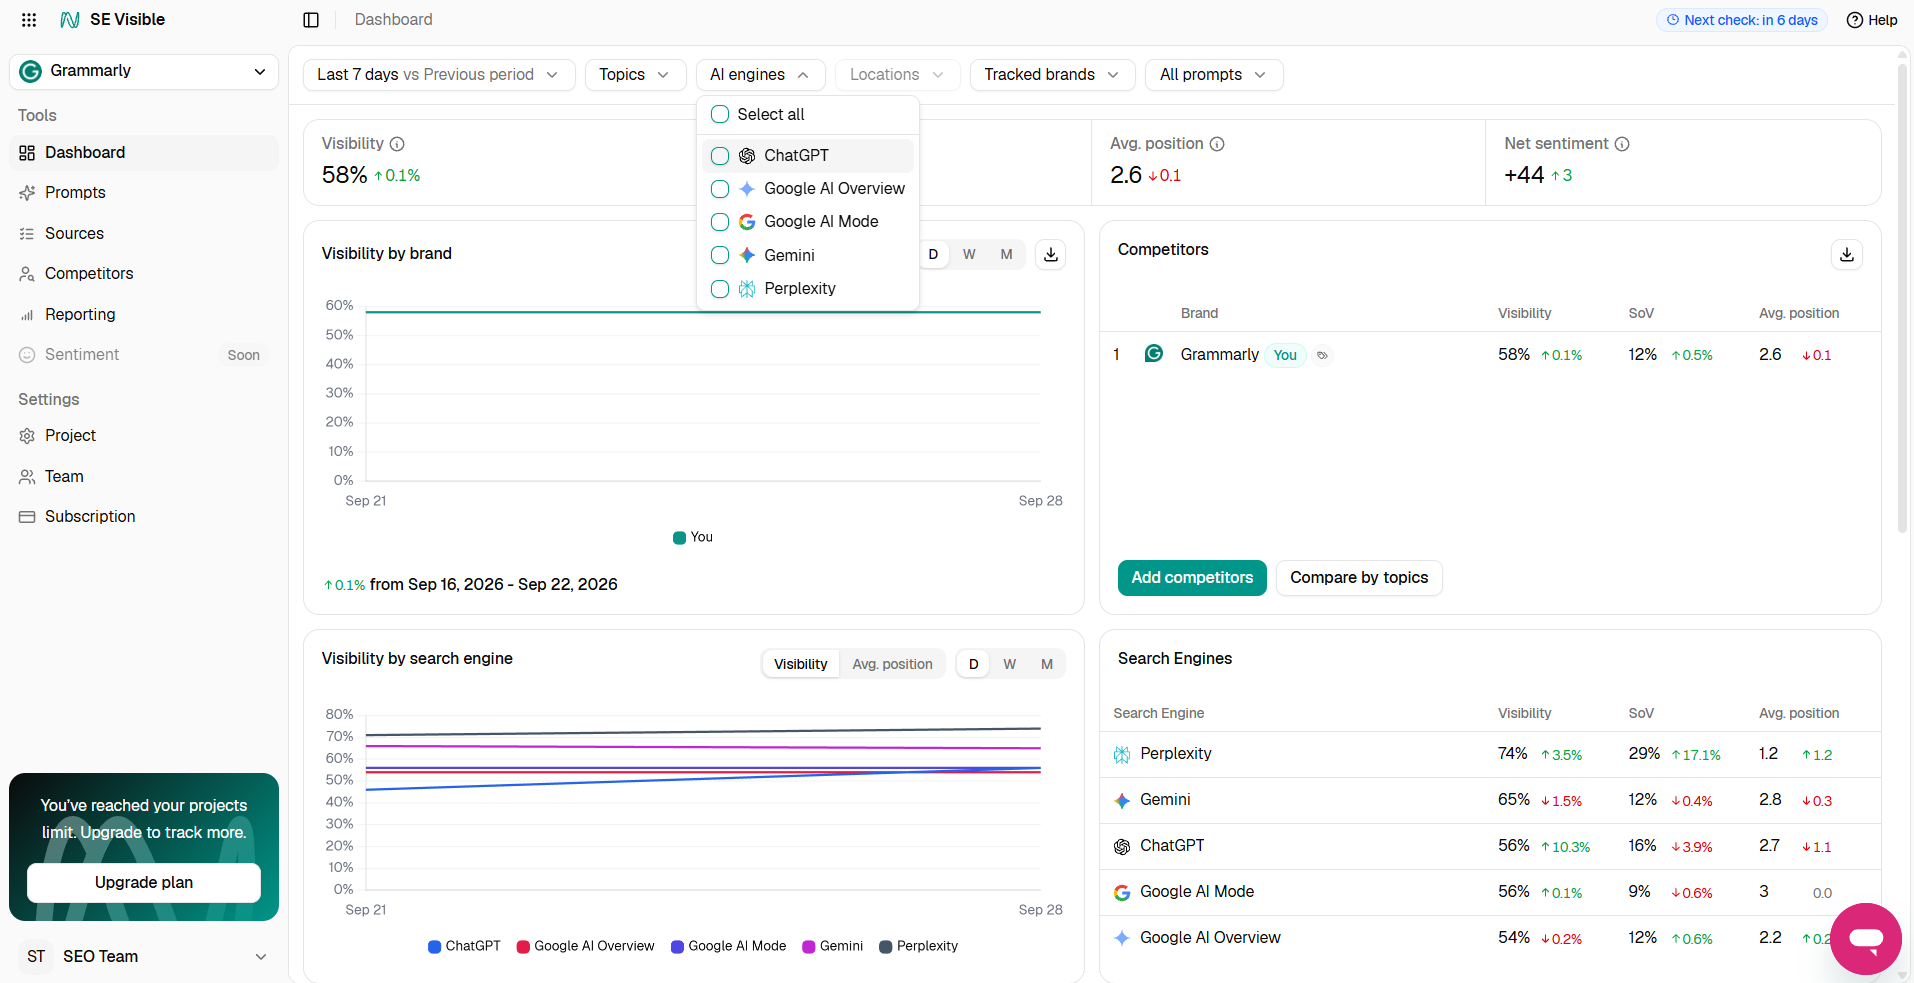
Task: Check the Google AI Overview checkbox
Action: (x=720, y=189)
